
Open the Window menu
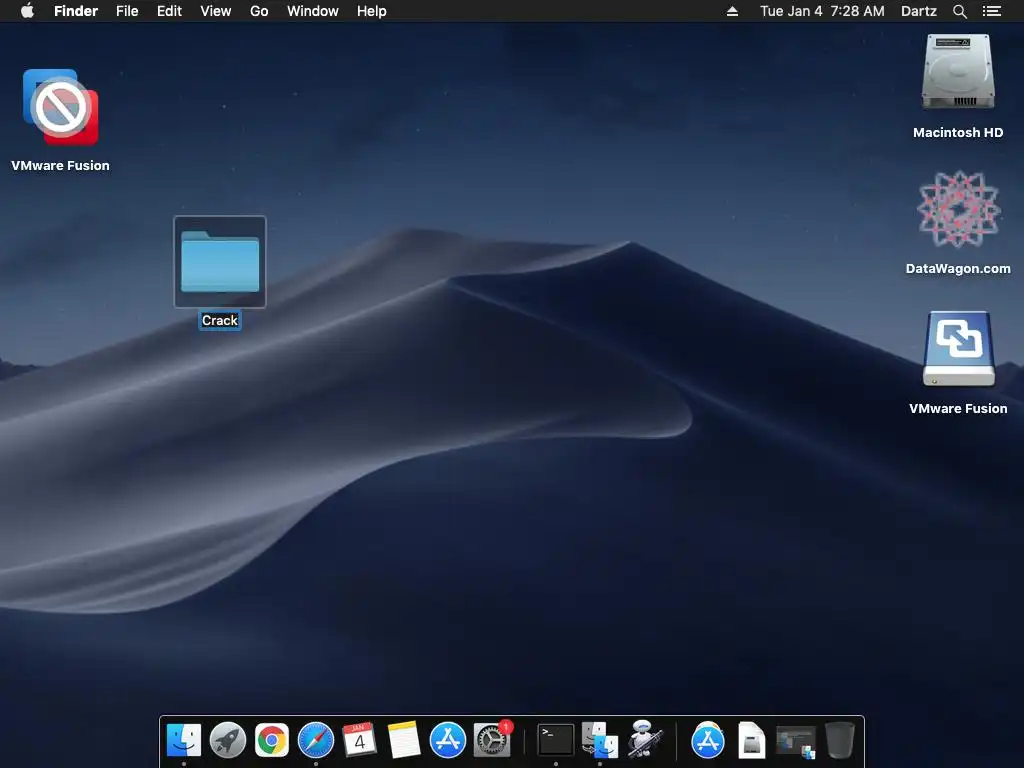(x=313, y=11)
